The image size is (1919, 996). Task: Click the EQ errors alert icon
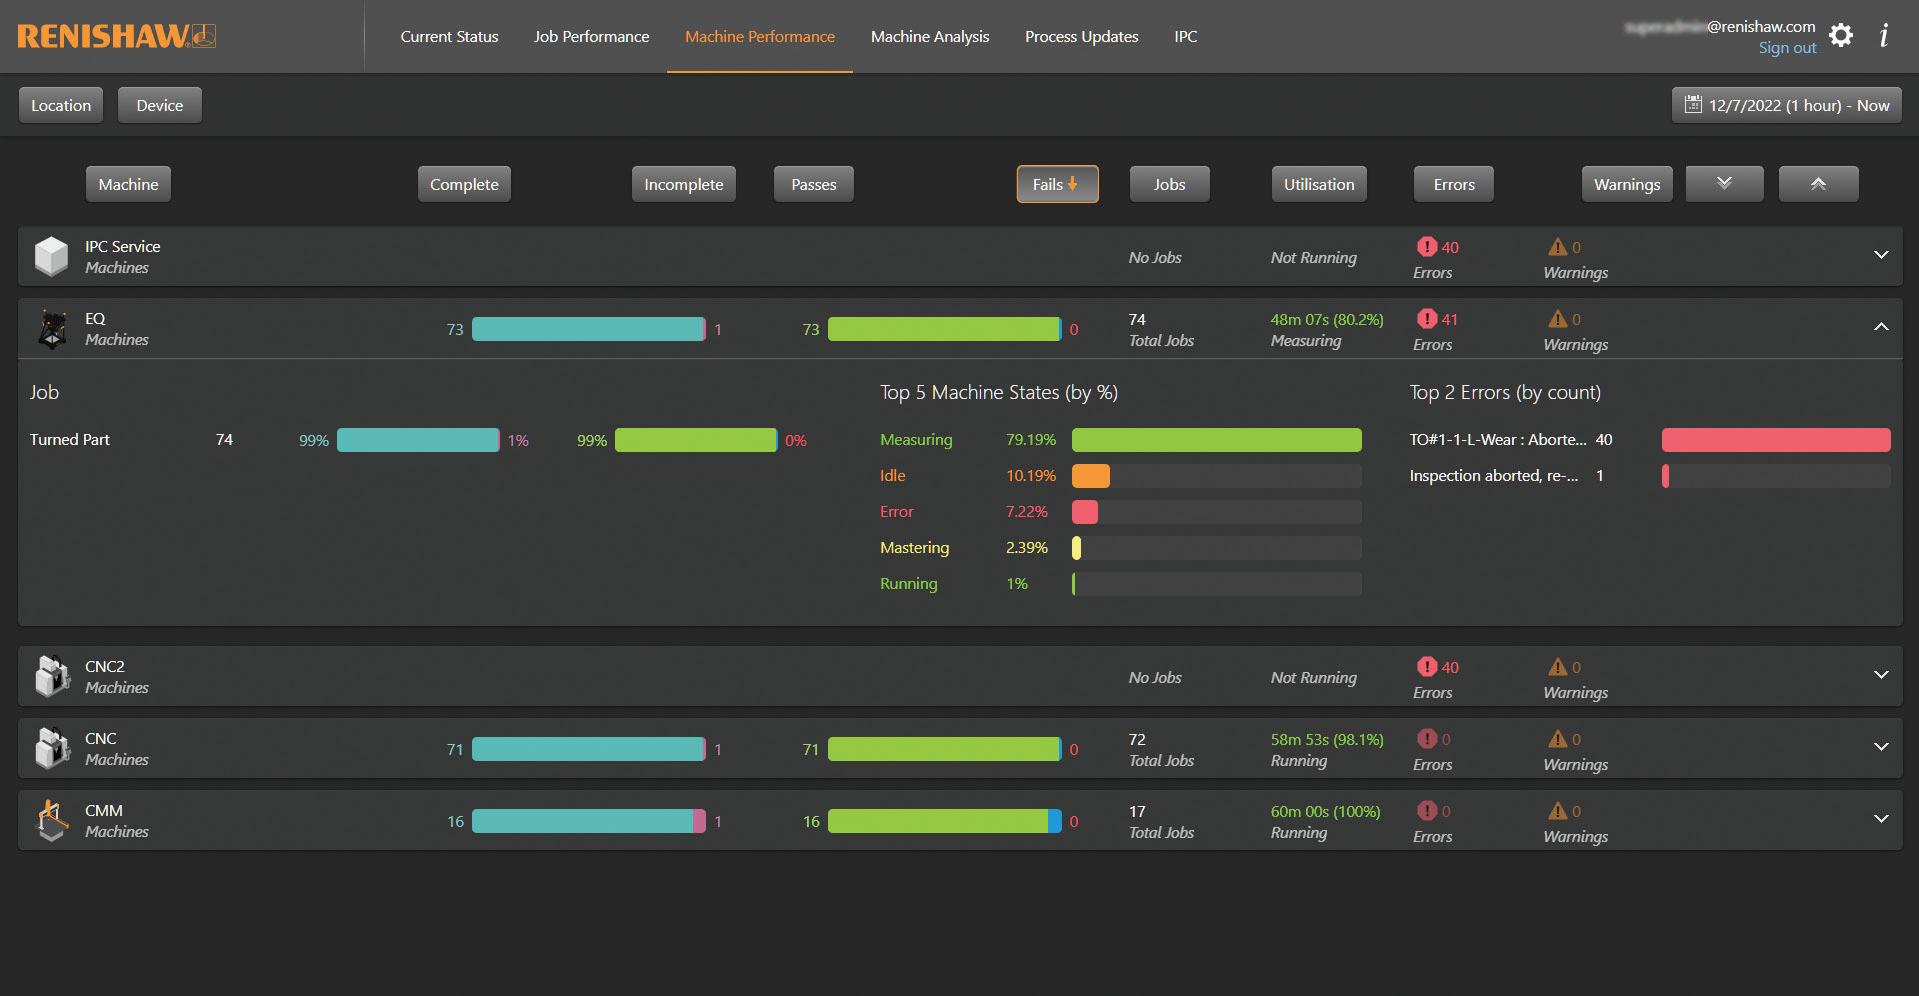pos(1427,319)
